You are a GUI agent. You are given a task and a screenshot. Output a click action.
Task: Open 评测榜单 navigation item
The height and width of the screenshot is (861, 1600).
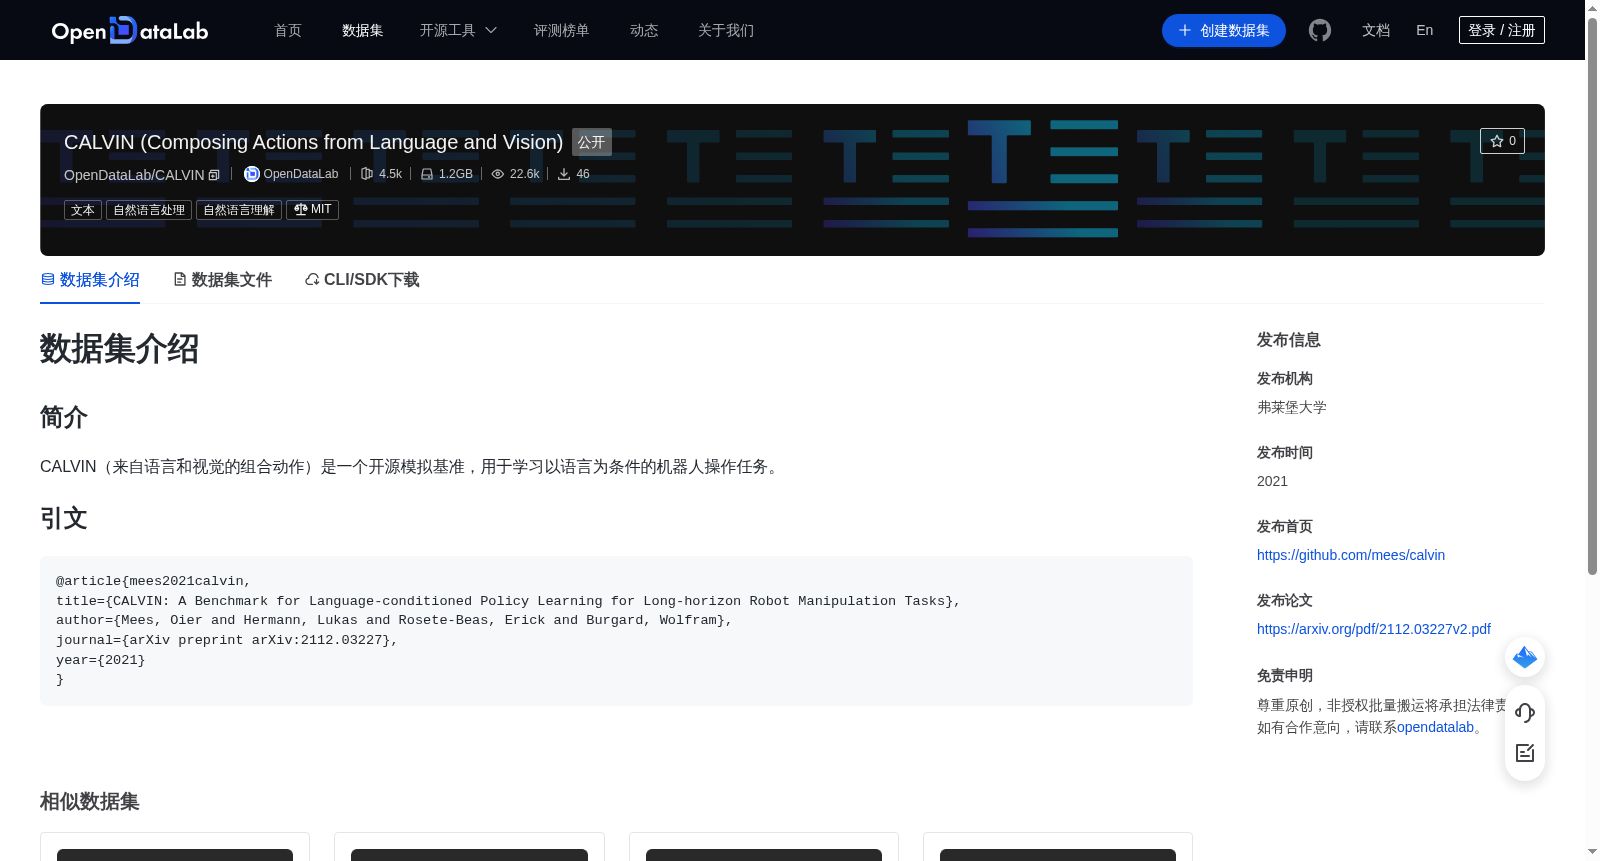point(562,30)
